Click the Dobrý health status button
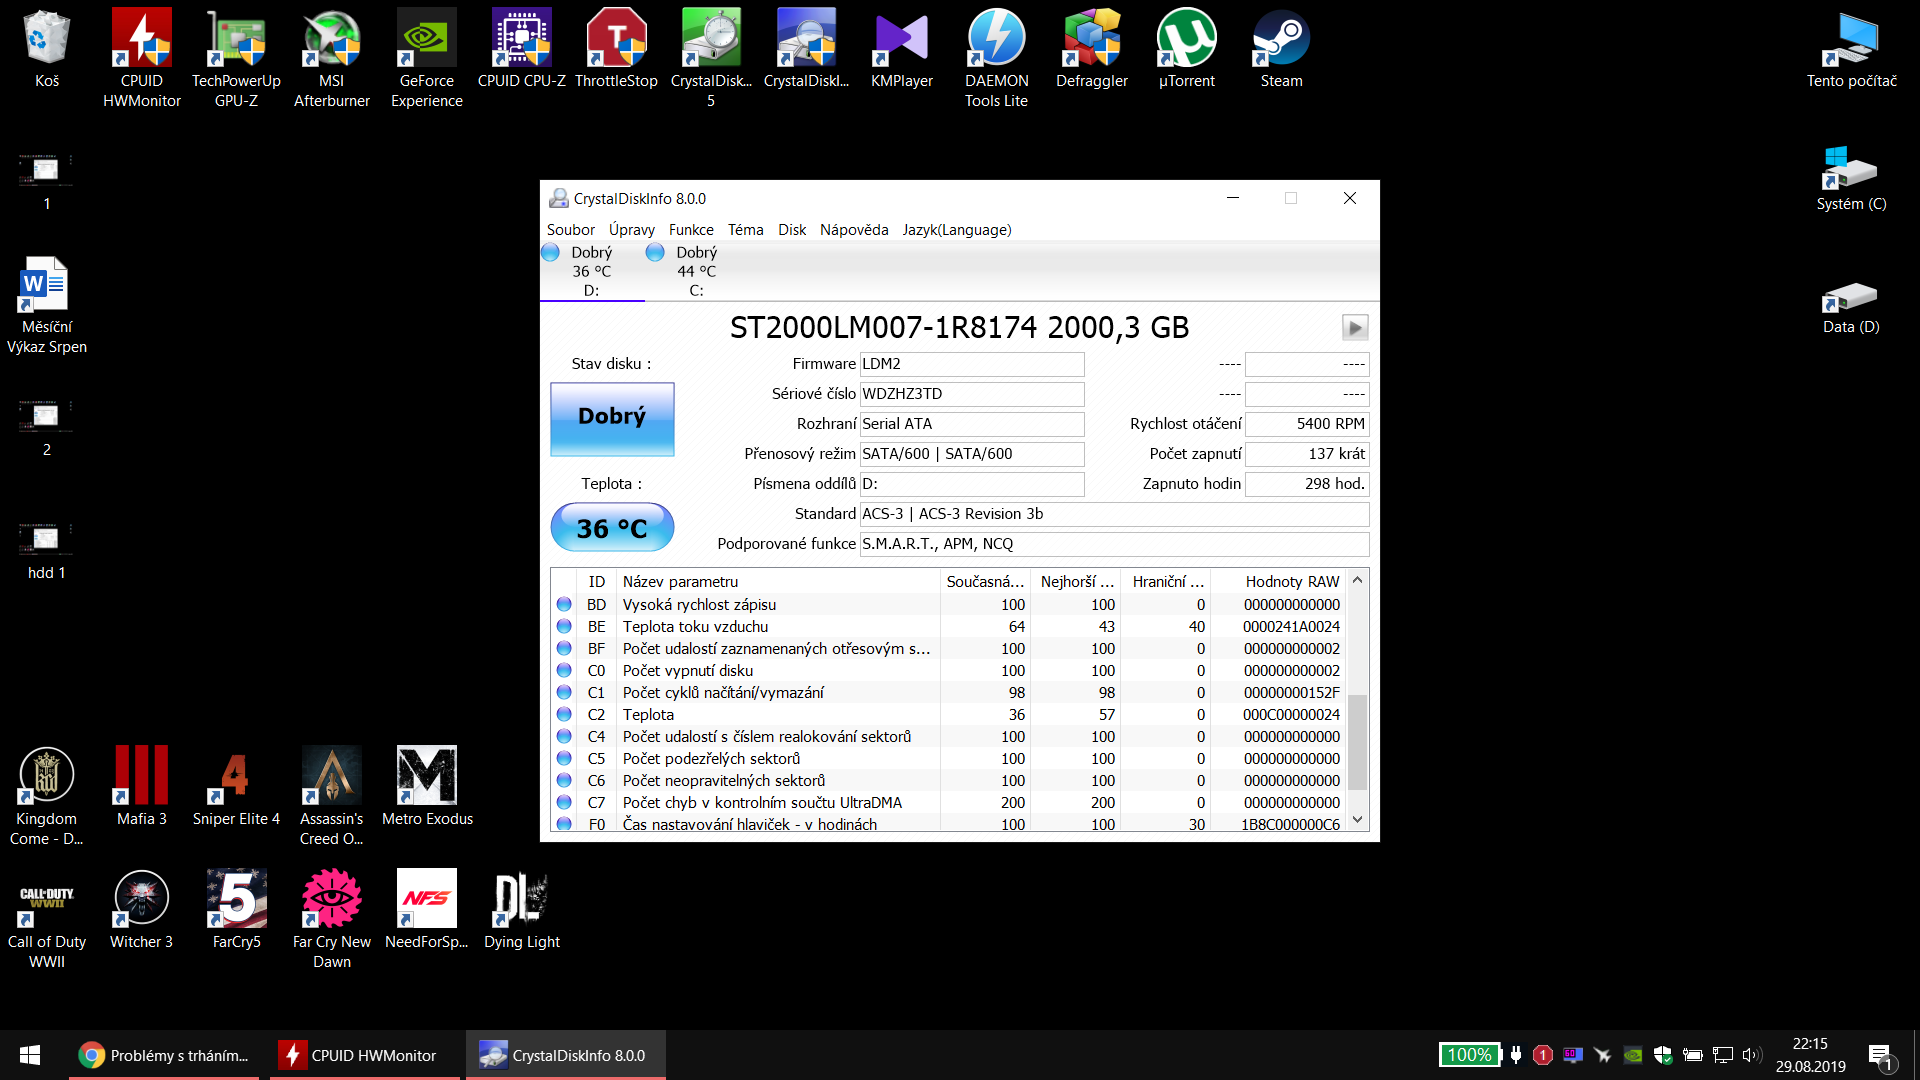 612,419
